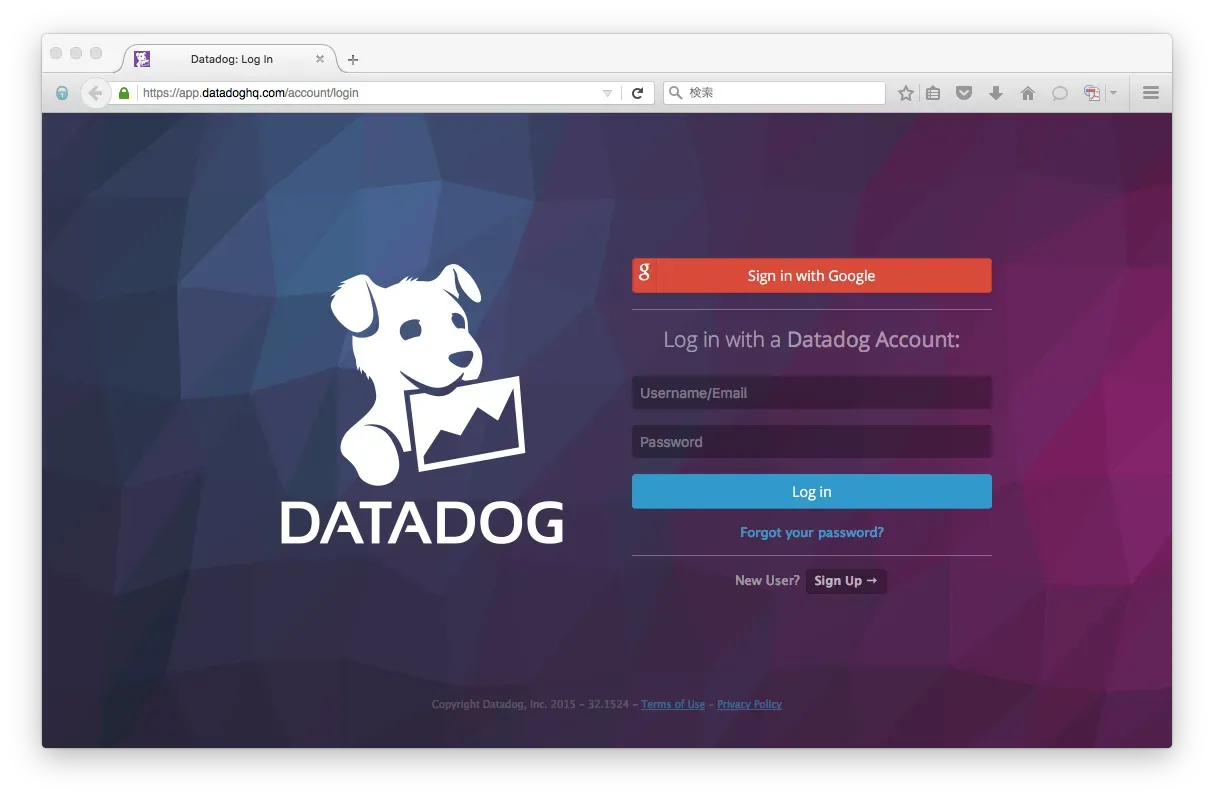The image size is (1214, 798).
Task: Bookmark this page with the star icon
Action: coord(905,92)
